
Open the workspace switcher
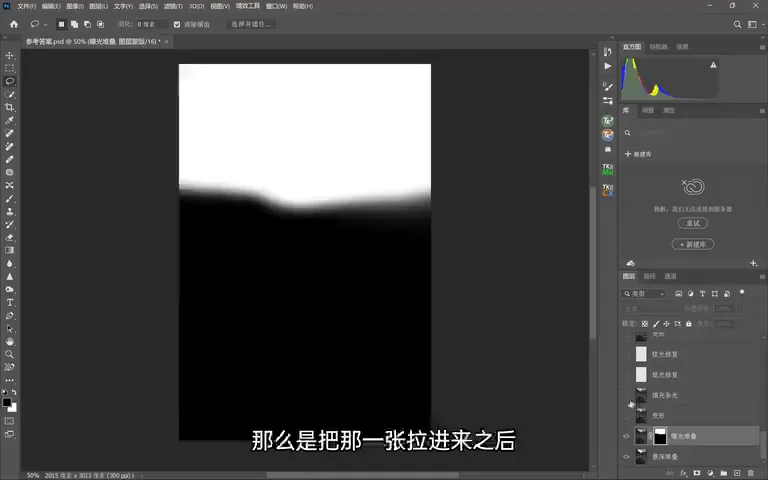point(753,24)
